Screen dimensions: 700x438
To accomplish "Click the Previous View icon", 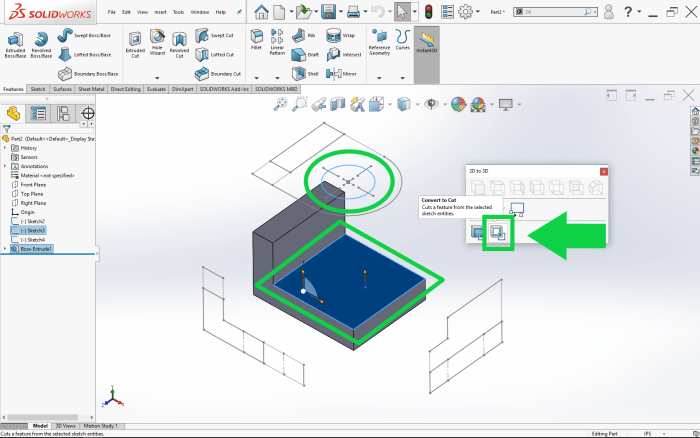I will 318,104.
